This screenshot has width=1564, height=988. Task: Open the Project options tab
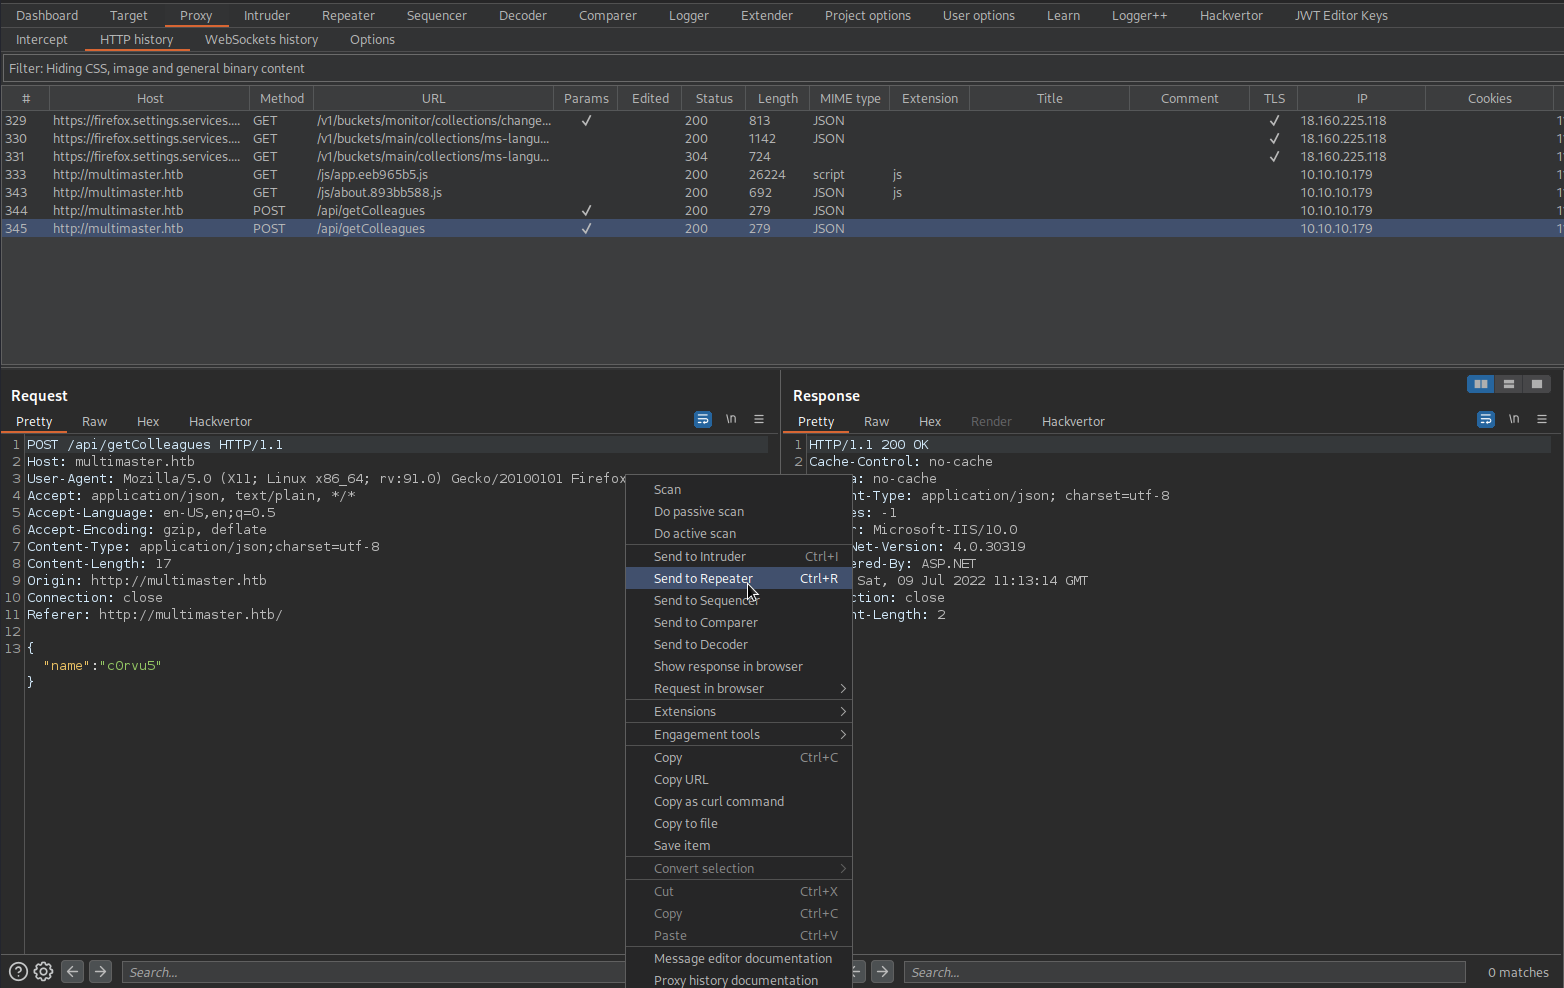(x=867, y=15)
